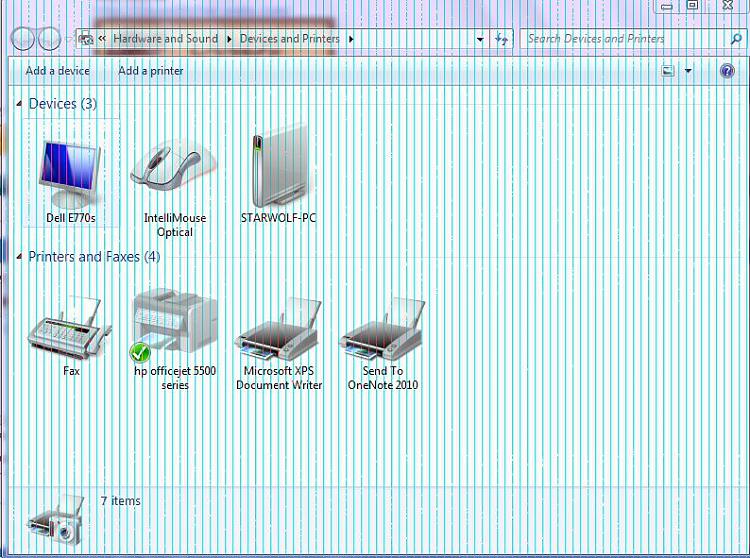This screenshot has height=558, width=750.
Task: Click the Devices and Printers breadcrumb
Action: [289, 38]
